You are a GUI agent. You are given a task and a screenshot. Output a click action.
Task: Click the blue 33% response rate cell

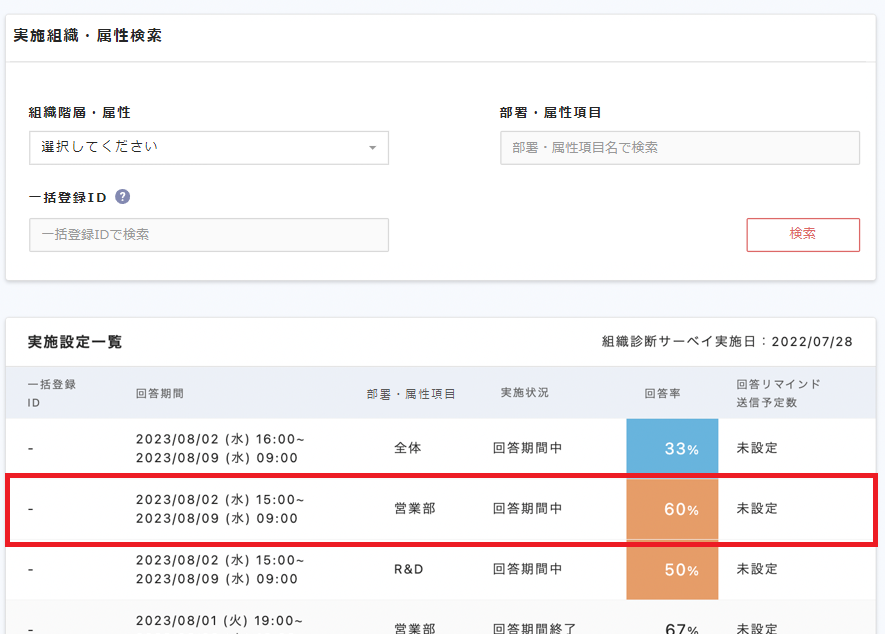[x=672, y=449]
